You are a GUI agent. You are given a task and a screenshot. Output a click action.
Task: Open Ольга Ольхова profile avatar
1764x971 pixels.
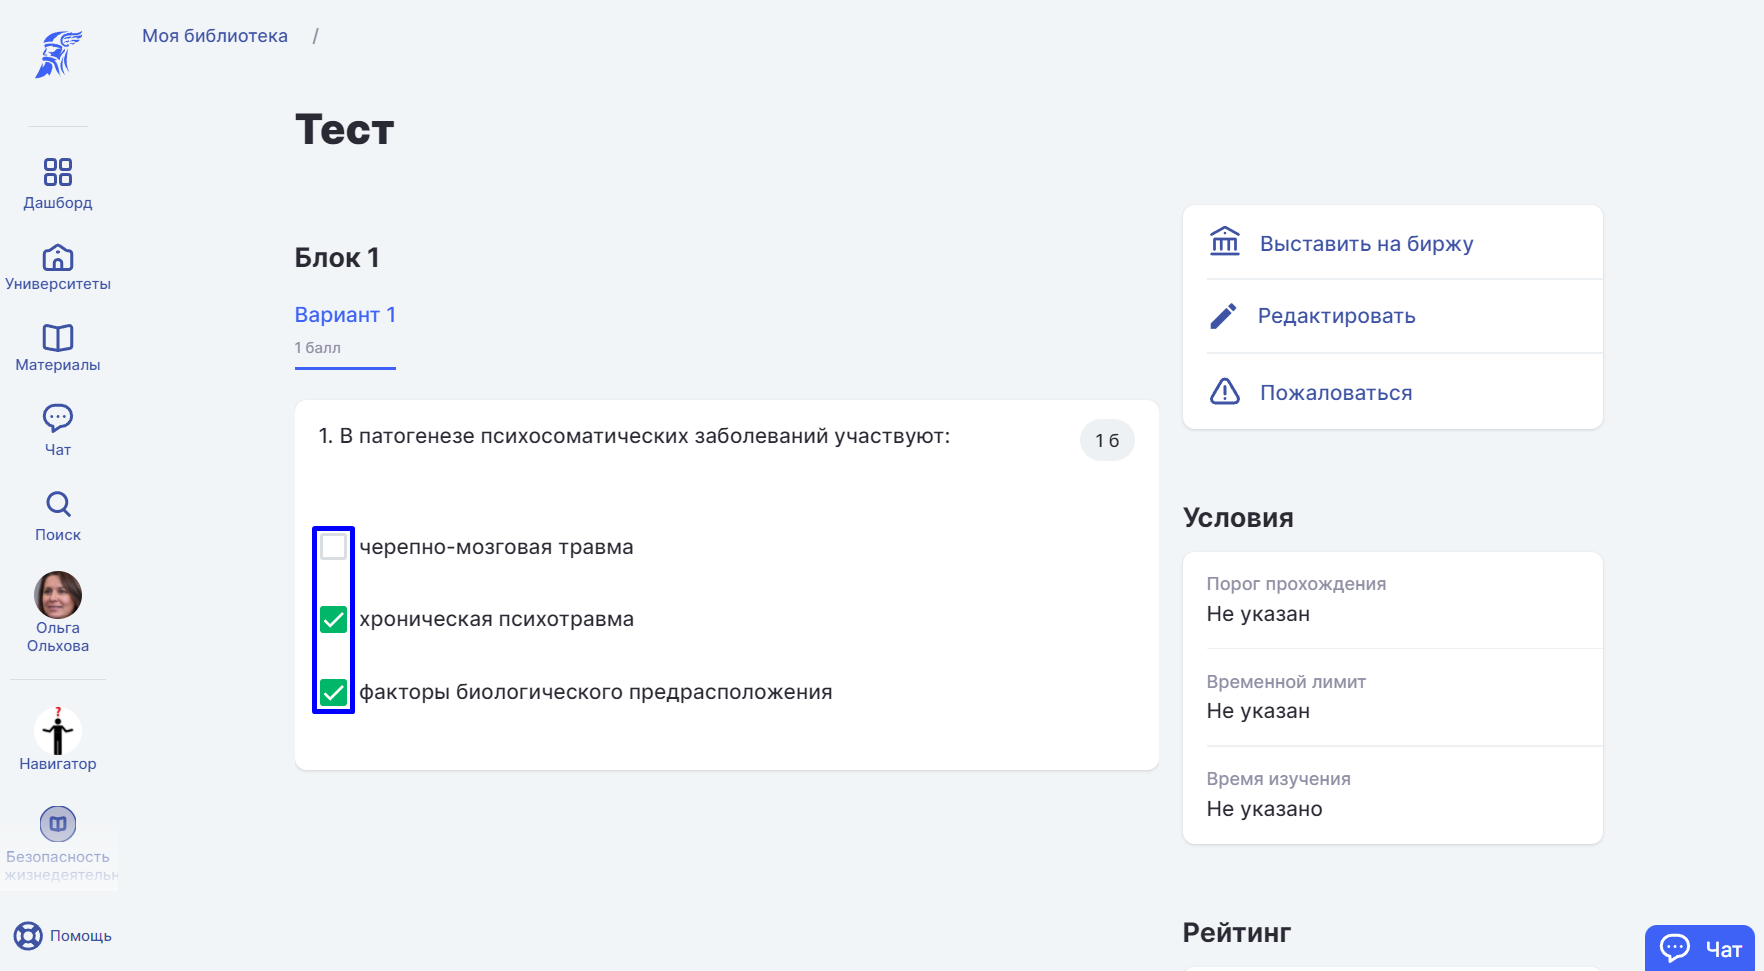click(58, 595)
